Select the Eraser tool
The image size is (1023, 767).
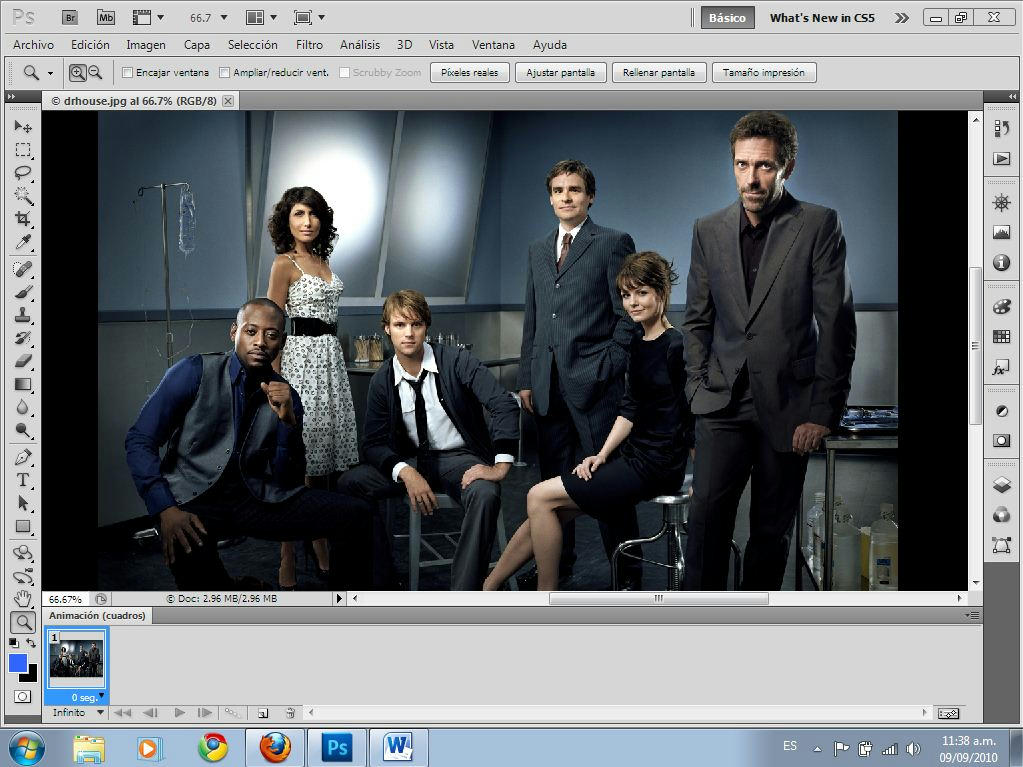pos(23,361)
